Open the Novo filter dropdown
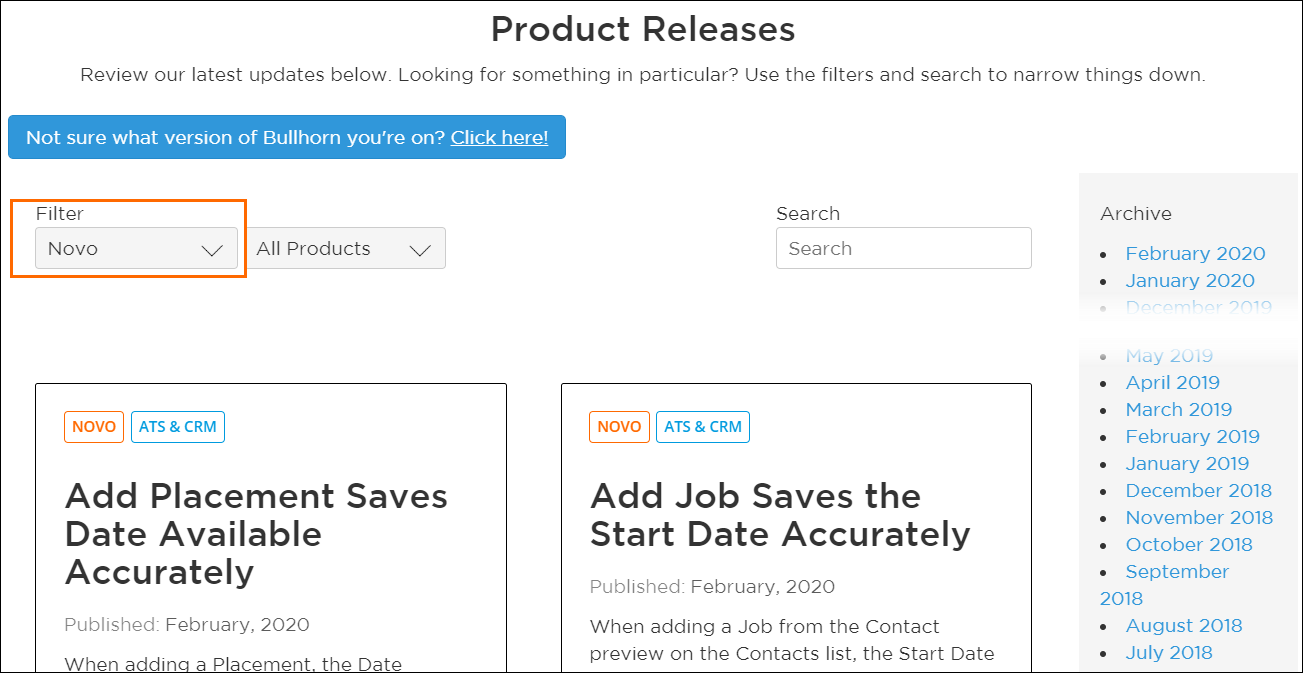Screen dimensions: 1303x673 point(136,249)
